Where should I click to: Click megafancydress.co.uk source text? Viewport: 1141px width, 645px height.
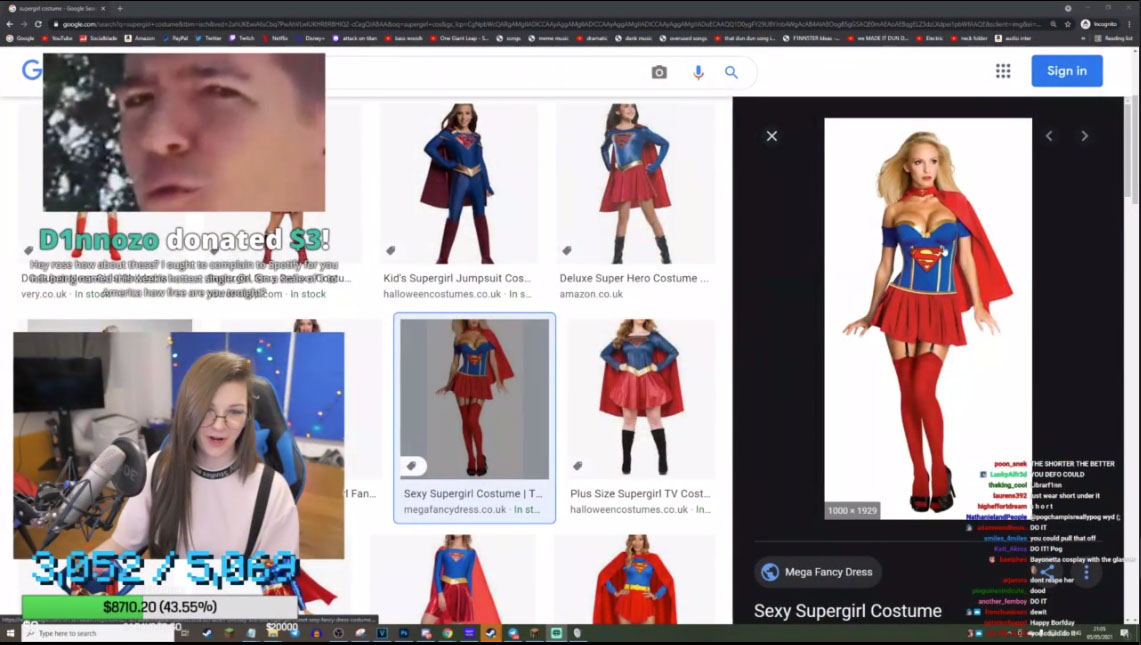(455, 510)
